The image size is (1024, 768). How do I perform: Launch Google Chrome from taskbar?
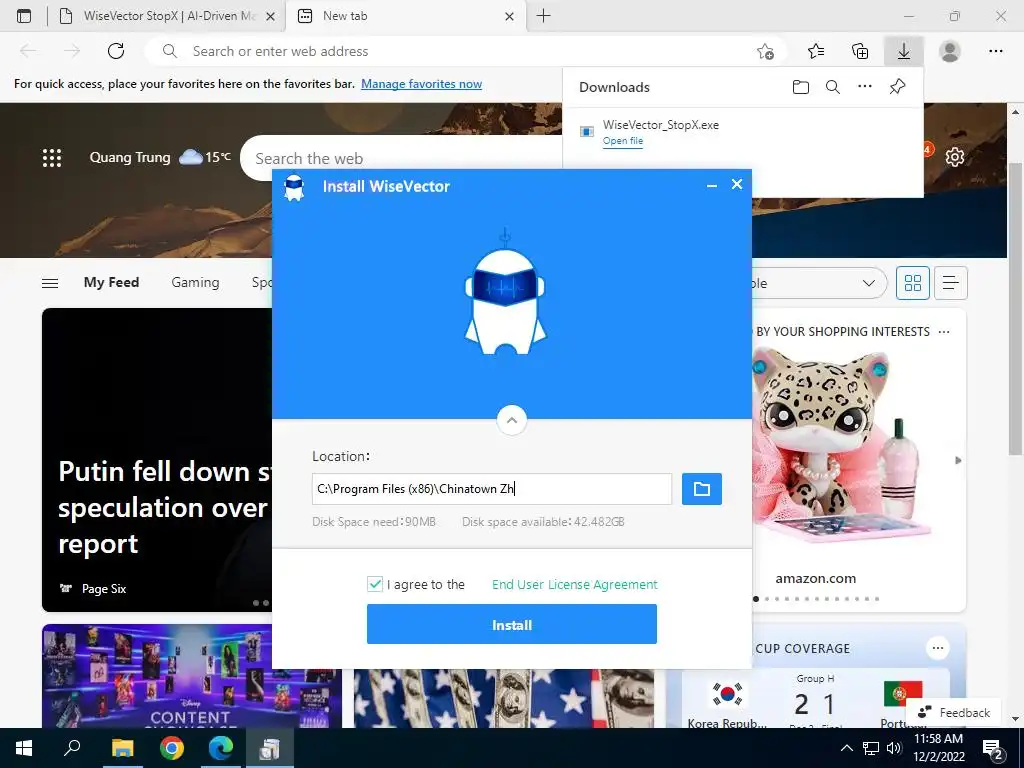point(172,748)
